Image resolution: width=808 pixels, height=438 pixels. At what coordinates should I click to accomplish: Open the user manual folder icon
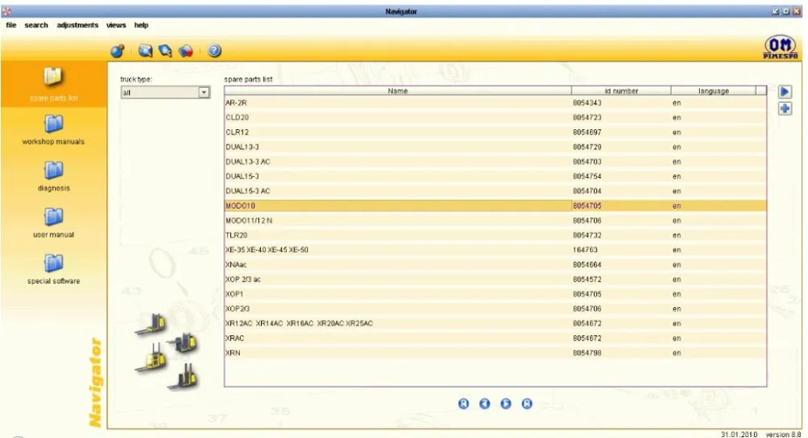(54, 217)
